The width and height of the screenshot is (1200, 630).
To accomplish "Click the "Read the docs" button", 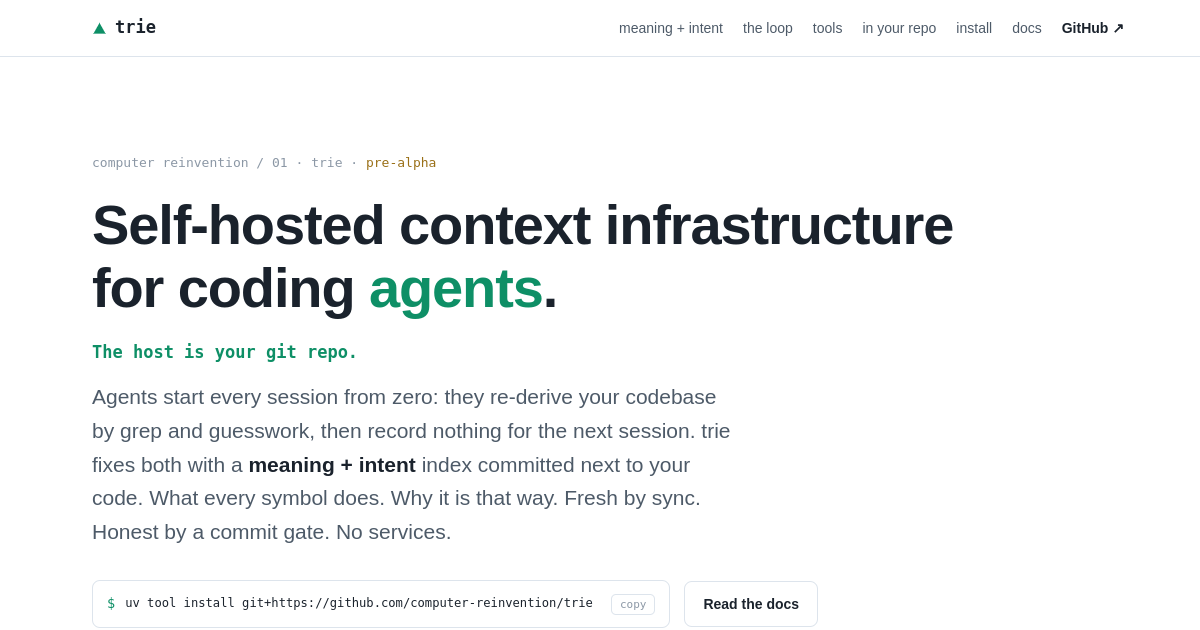I will pos(751,604).
